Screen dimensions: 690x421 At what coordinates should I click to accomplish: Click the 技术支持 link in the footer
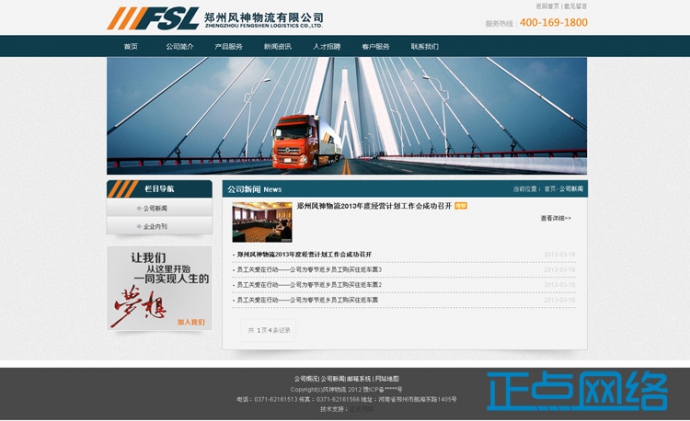coord(361,410)
